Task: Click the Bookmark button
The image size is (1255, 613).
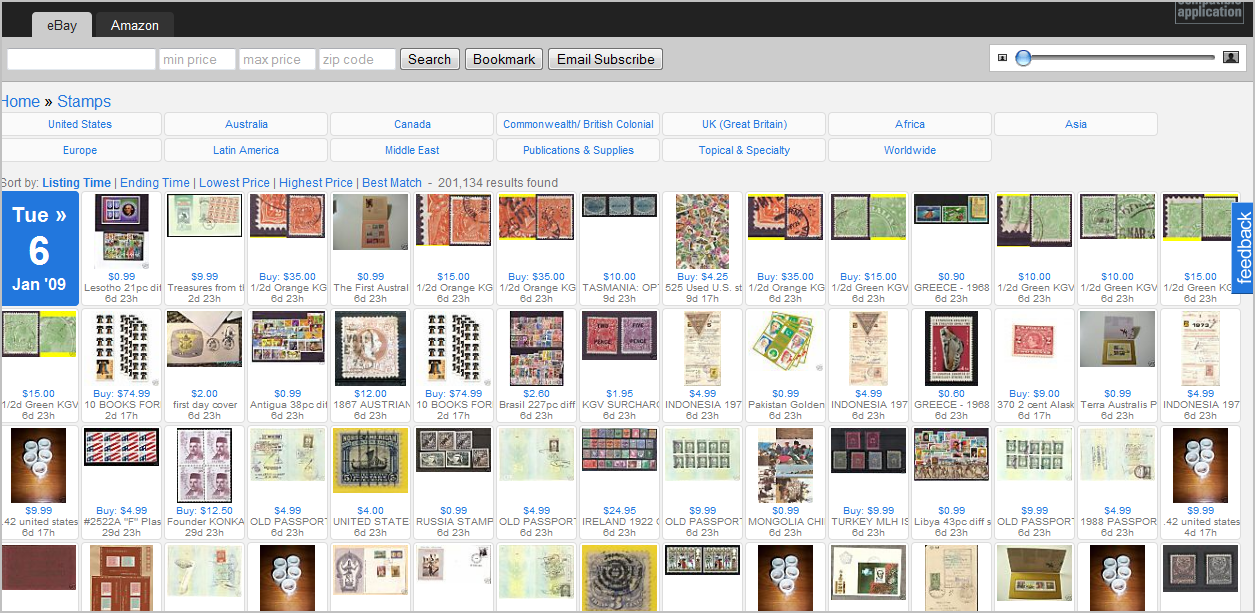Action: 504,59
